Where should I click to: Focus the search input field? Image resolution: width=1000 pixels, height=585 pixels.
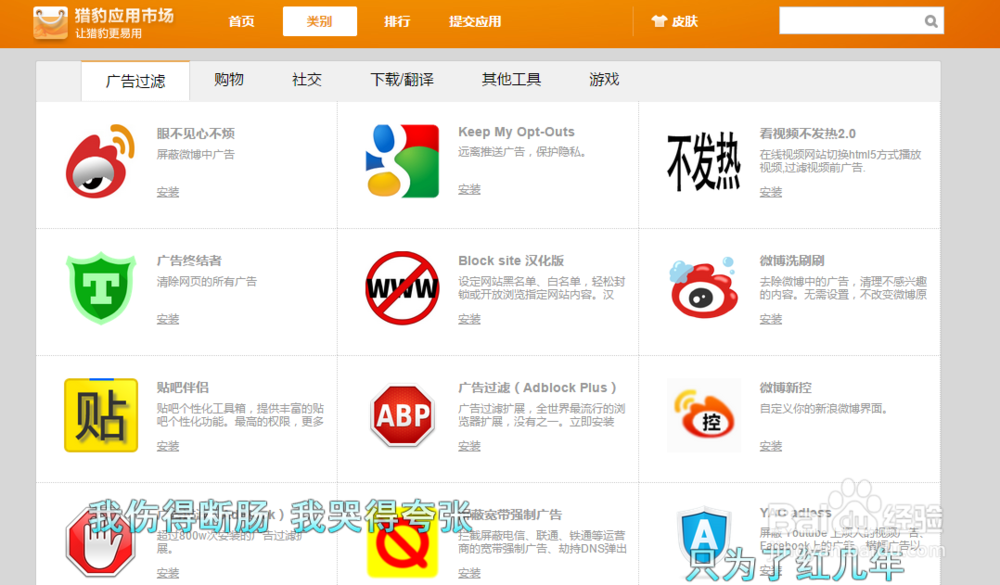(x=851, y=21)
